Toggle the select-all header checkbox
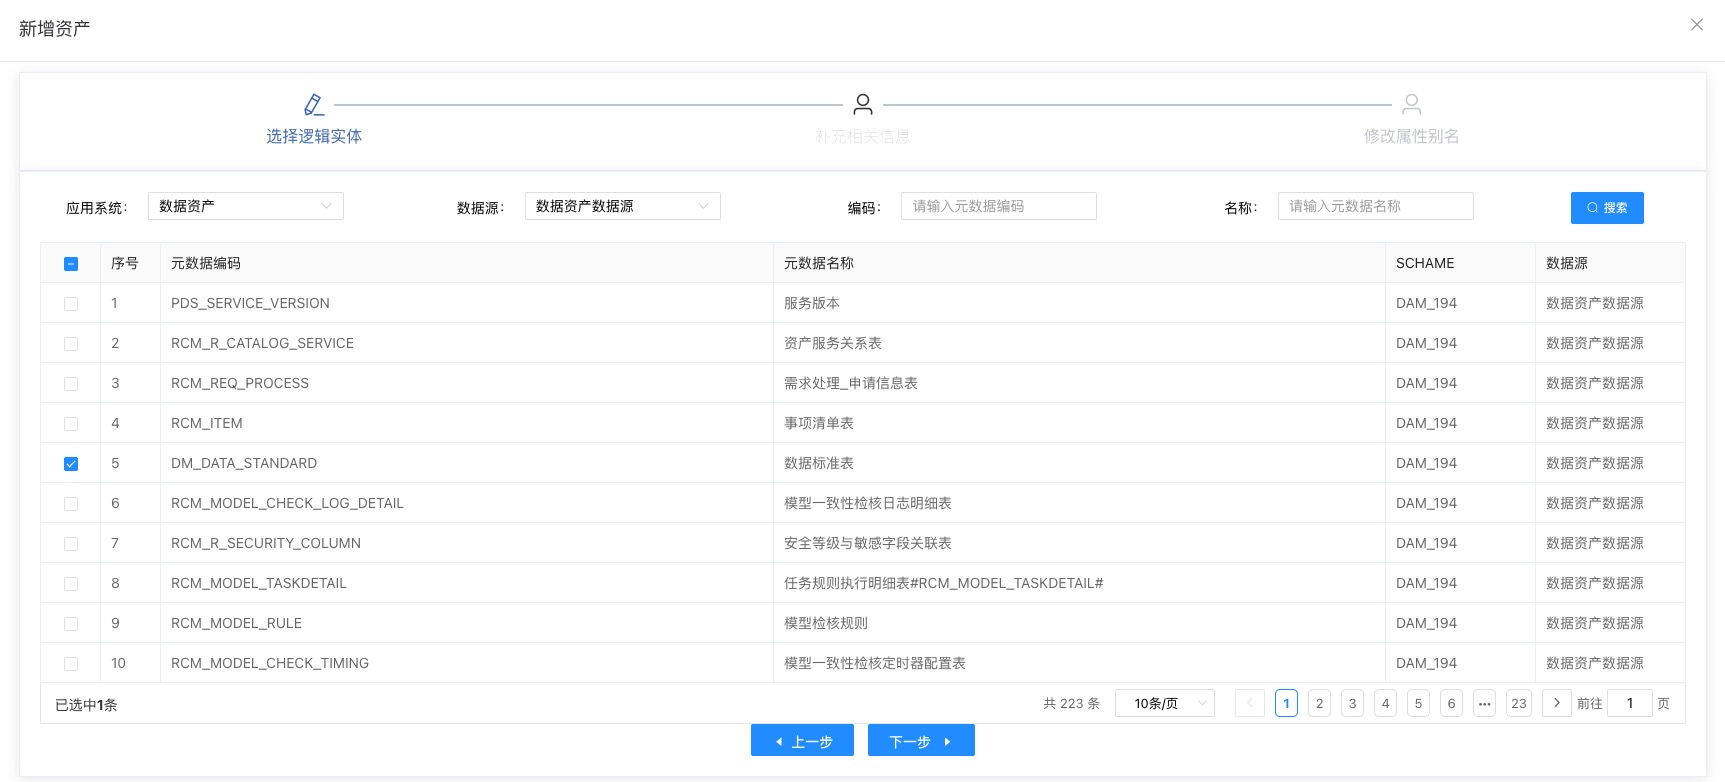The height and width of the screenshot is (782, 1725). [71, 264]
